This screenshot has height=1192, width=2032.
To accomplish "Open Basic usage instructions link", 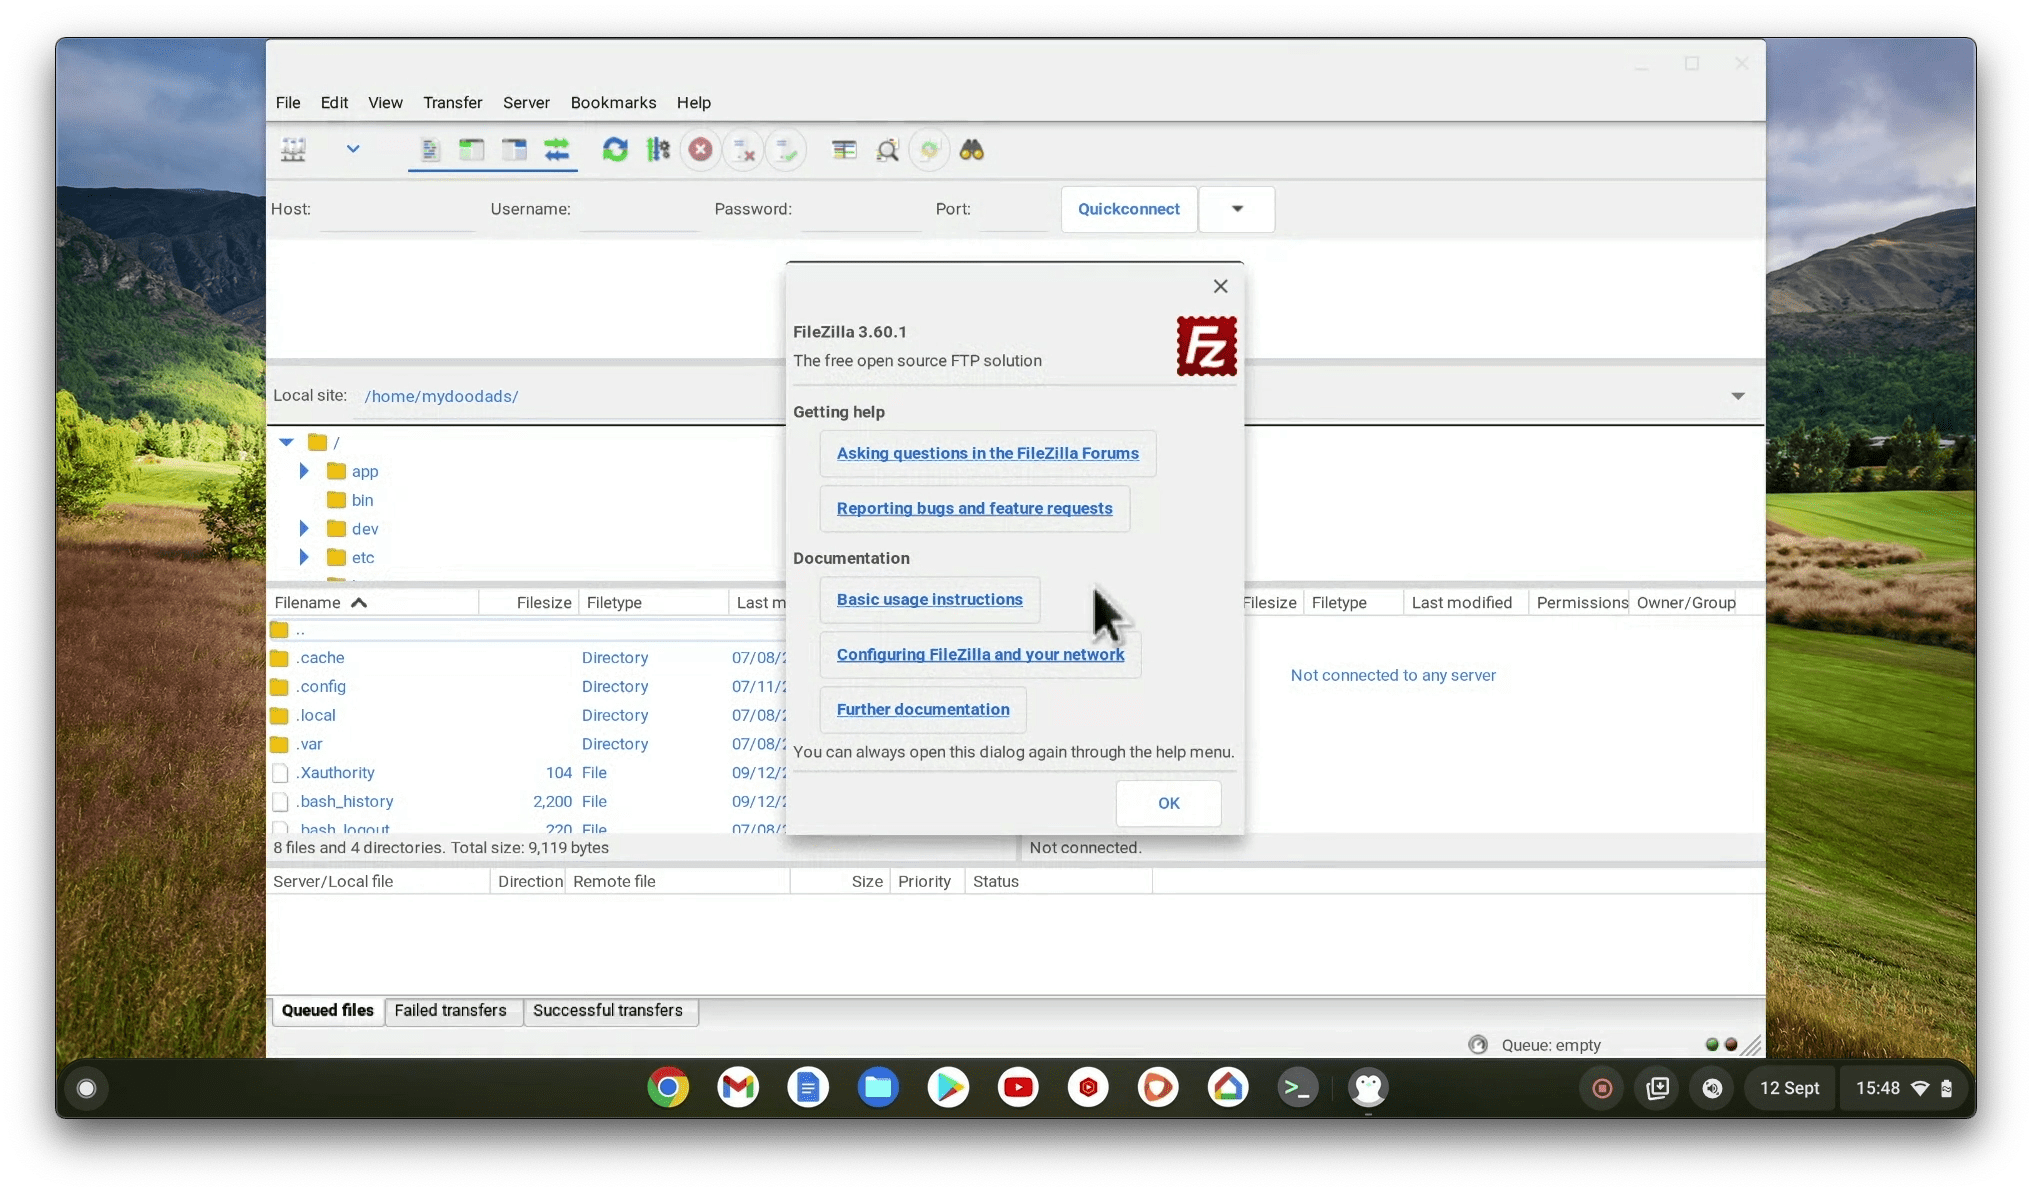I will tap(929, 599).
